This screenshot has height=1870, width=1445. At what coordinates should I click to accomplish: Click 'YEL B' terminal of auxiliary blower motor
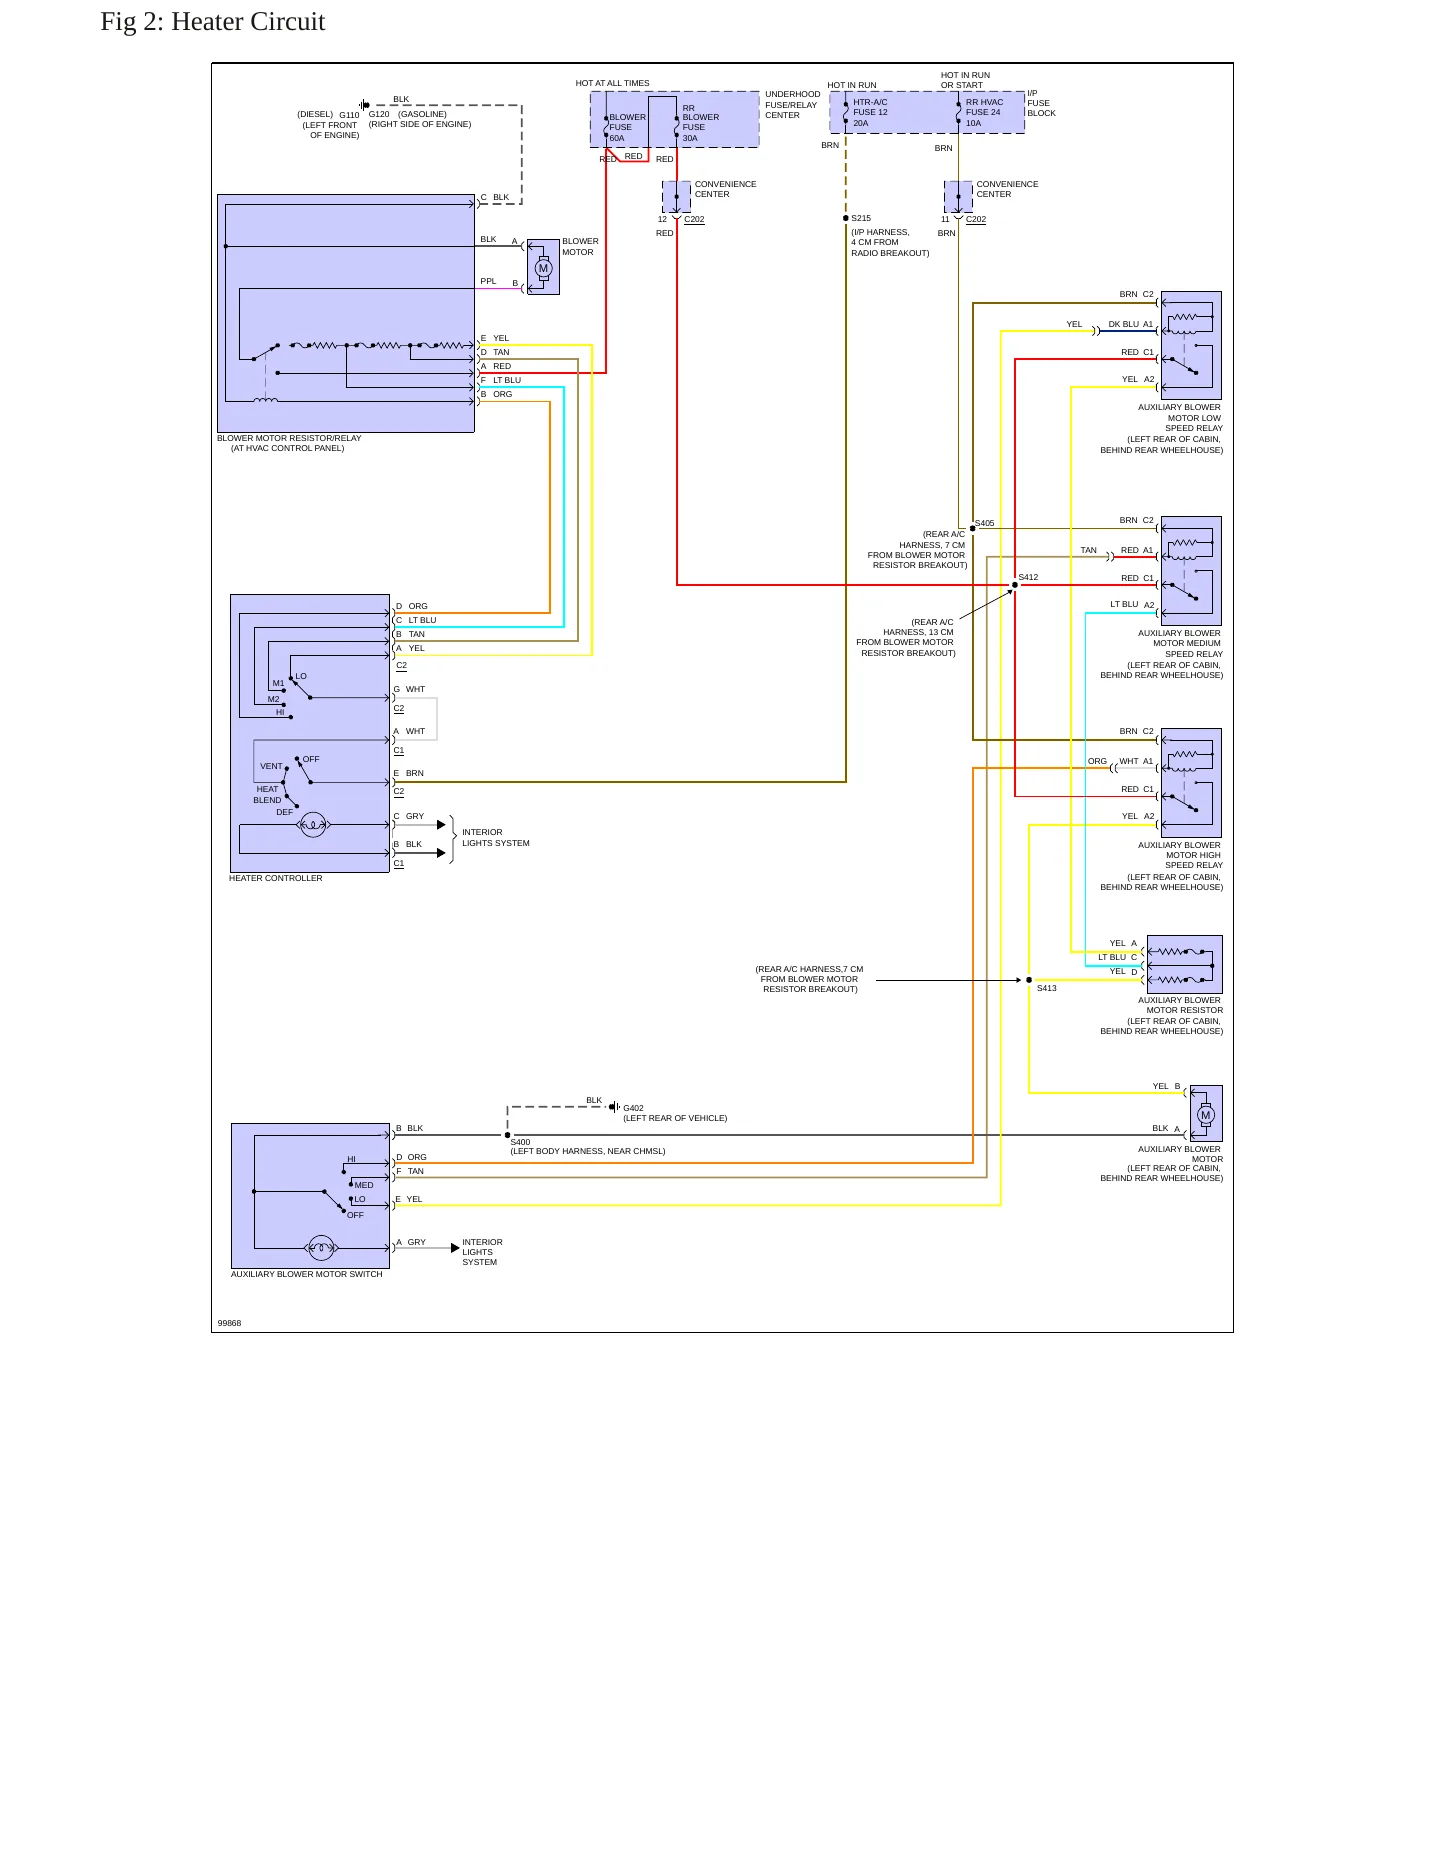tap(1166, 1086)
